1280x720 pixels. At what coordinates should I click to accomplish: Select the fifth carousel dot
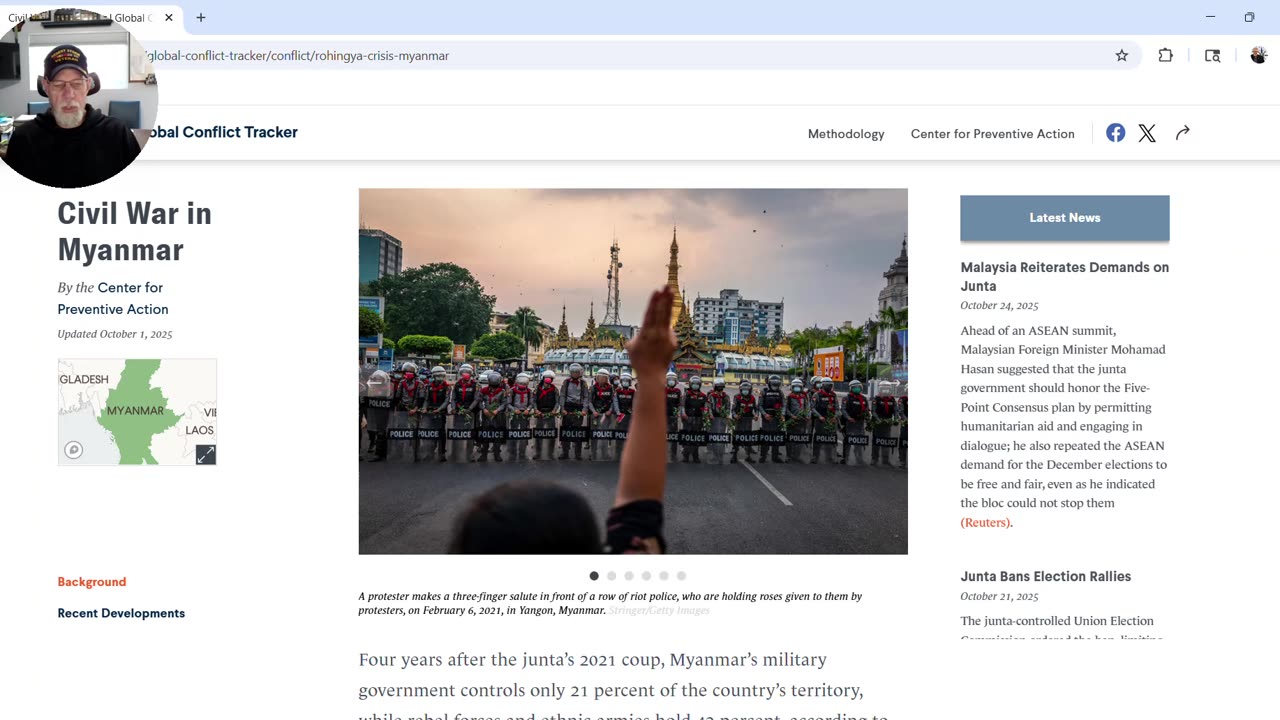click(x=664, y=576)
